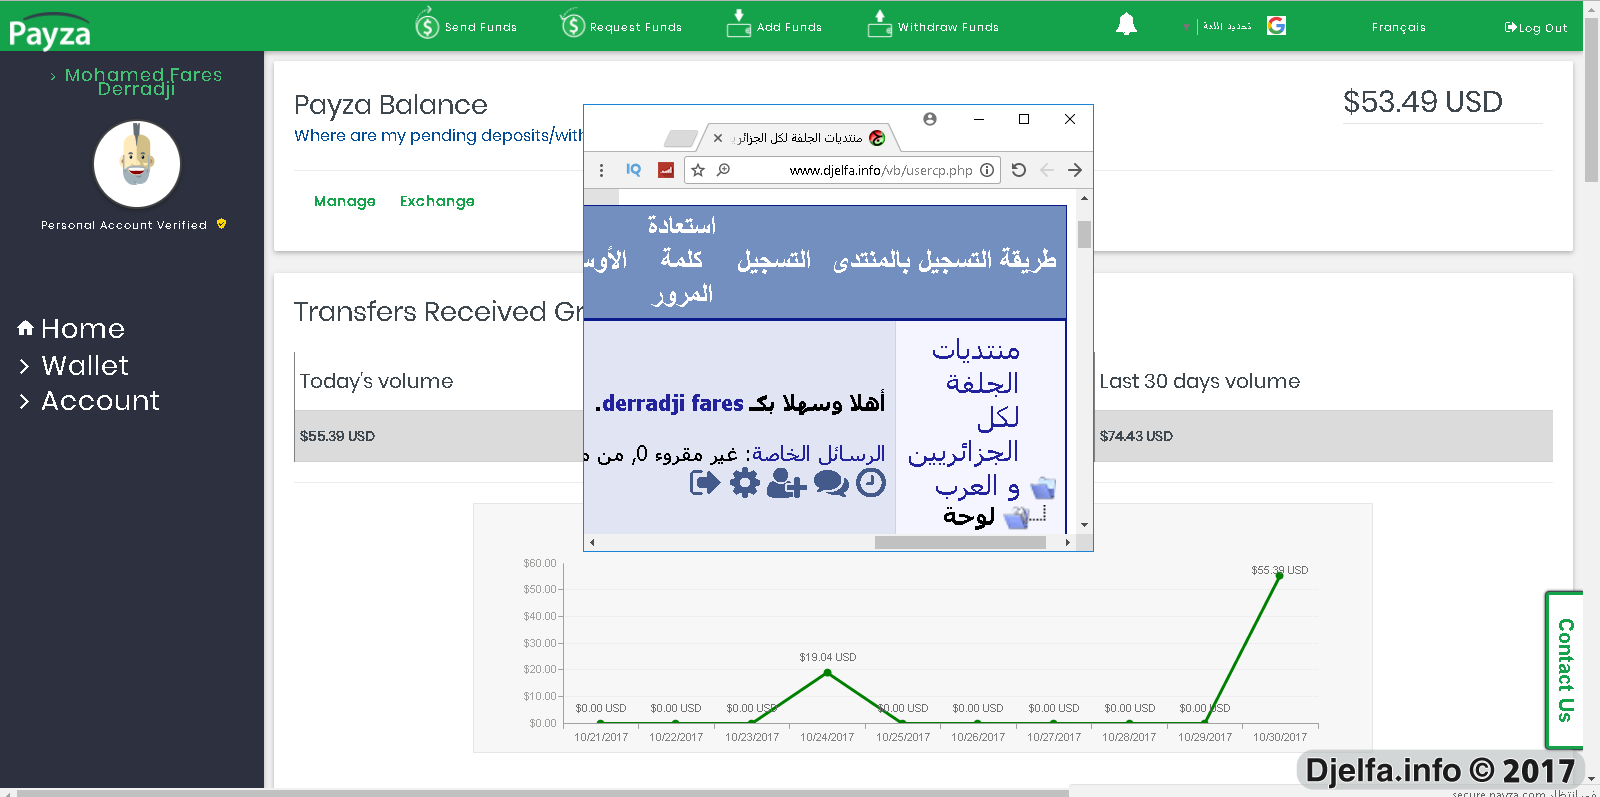Click the $55.39 USD chart data point
Image resolution: width=1600 pixels, height=797 pixels.
tap(1279, 575)
